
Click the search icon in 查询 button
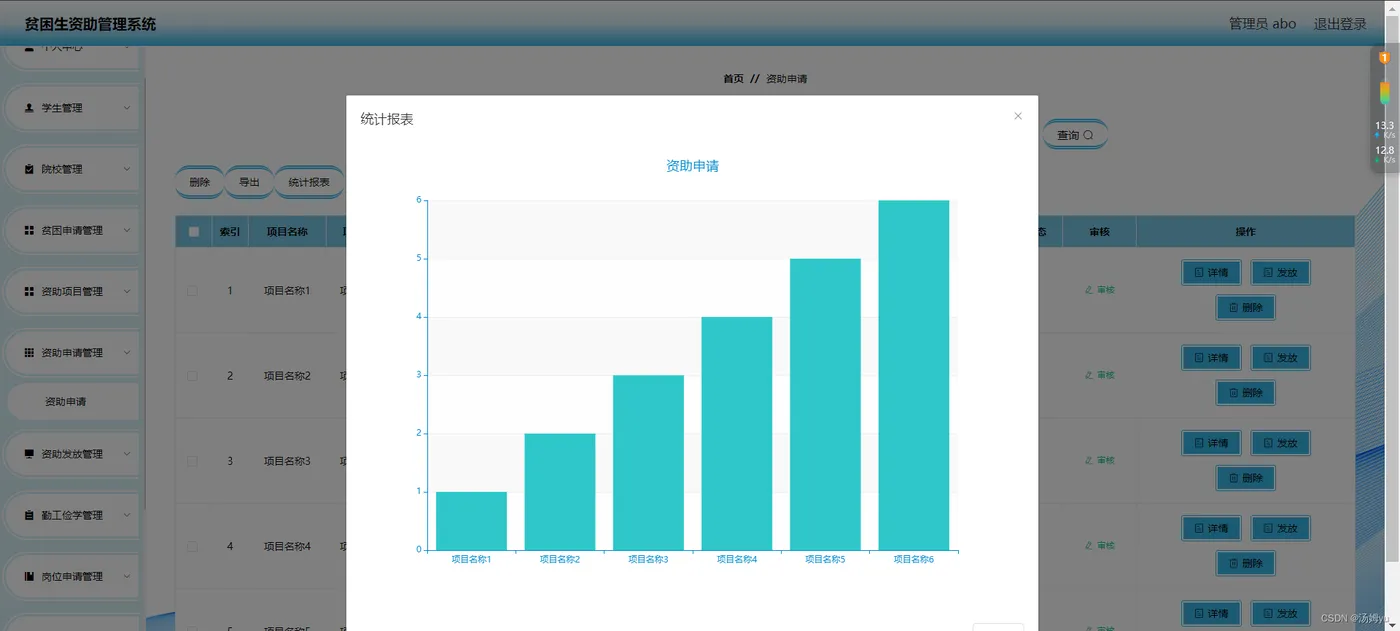[x=1088, y=135]
